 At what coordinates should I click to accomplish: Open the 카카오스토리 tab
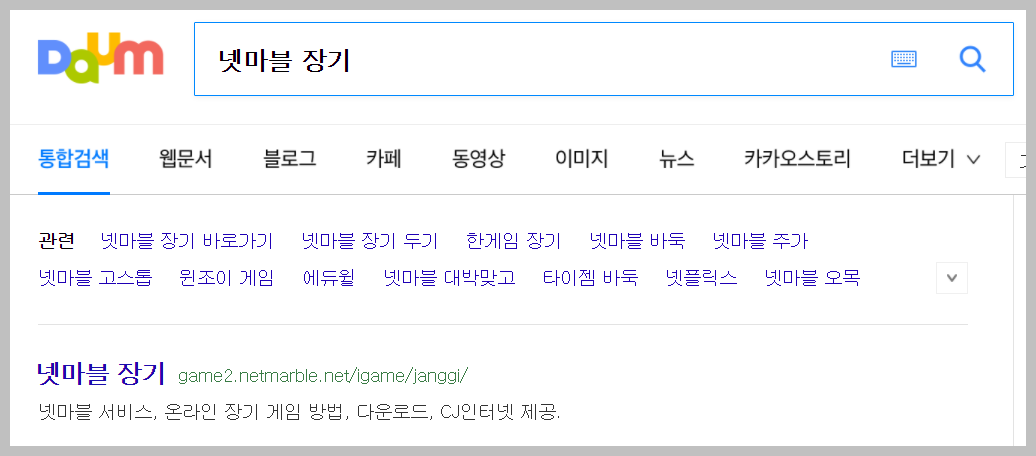coord(797,159)
